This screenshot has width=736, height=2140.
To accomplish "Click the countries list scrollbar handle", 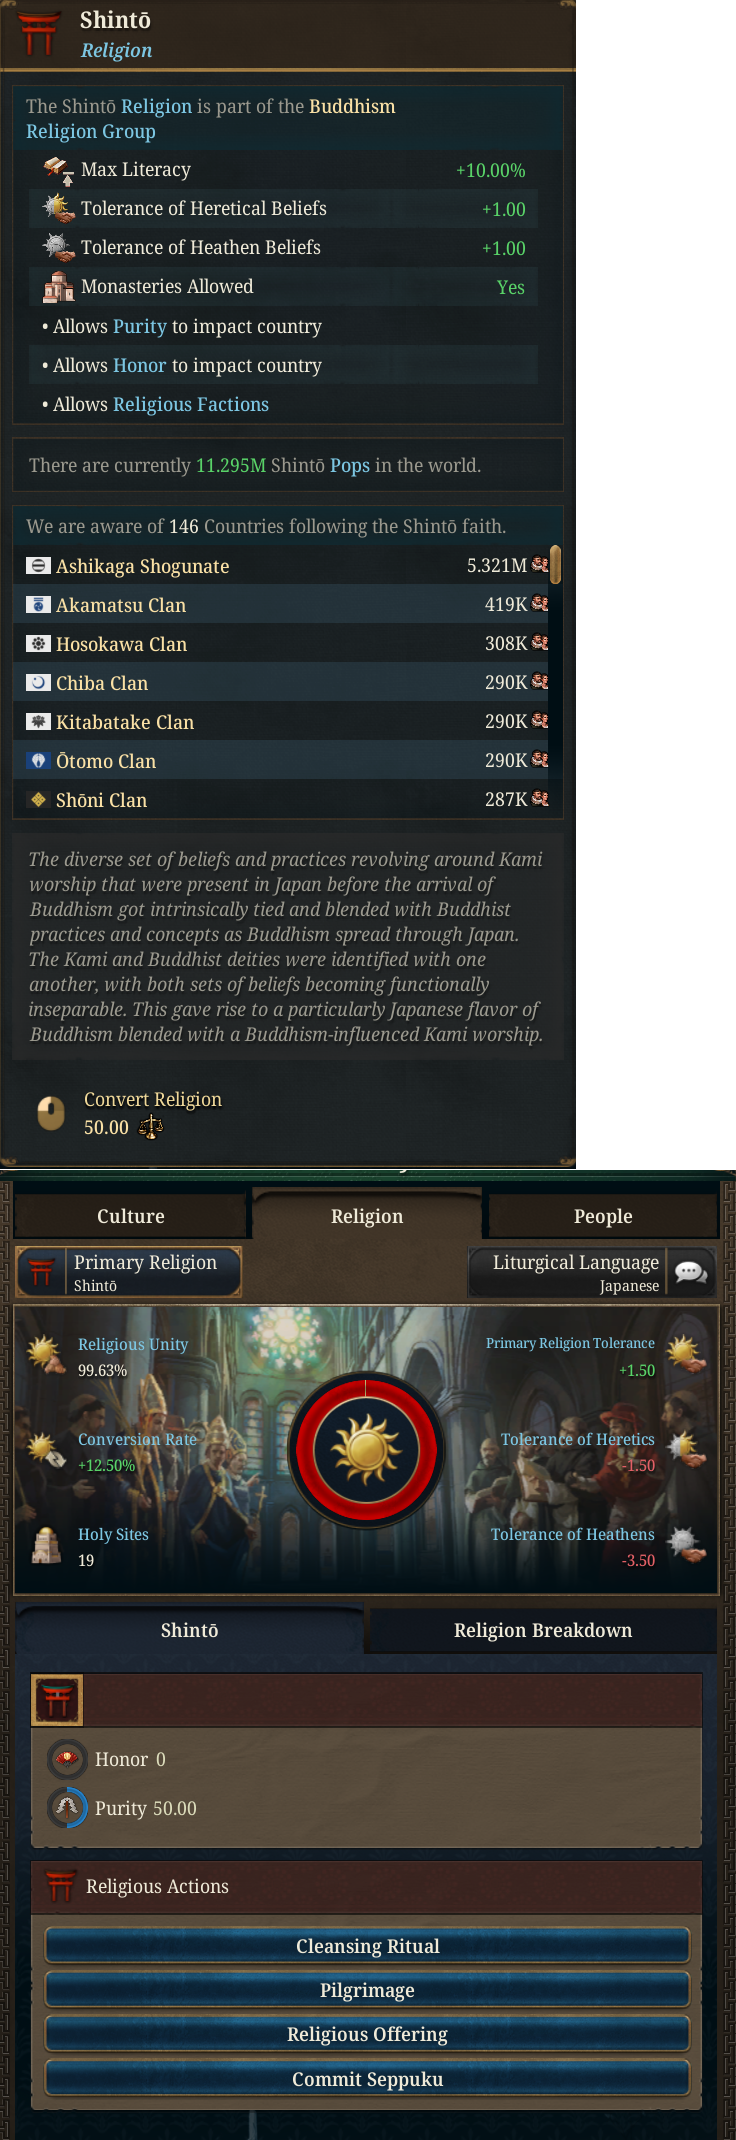I will [x=555, y=564].
